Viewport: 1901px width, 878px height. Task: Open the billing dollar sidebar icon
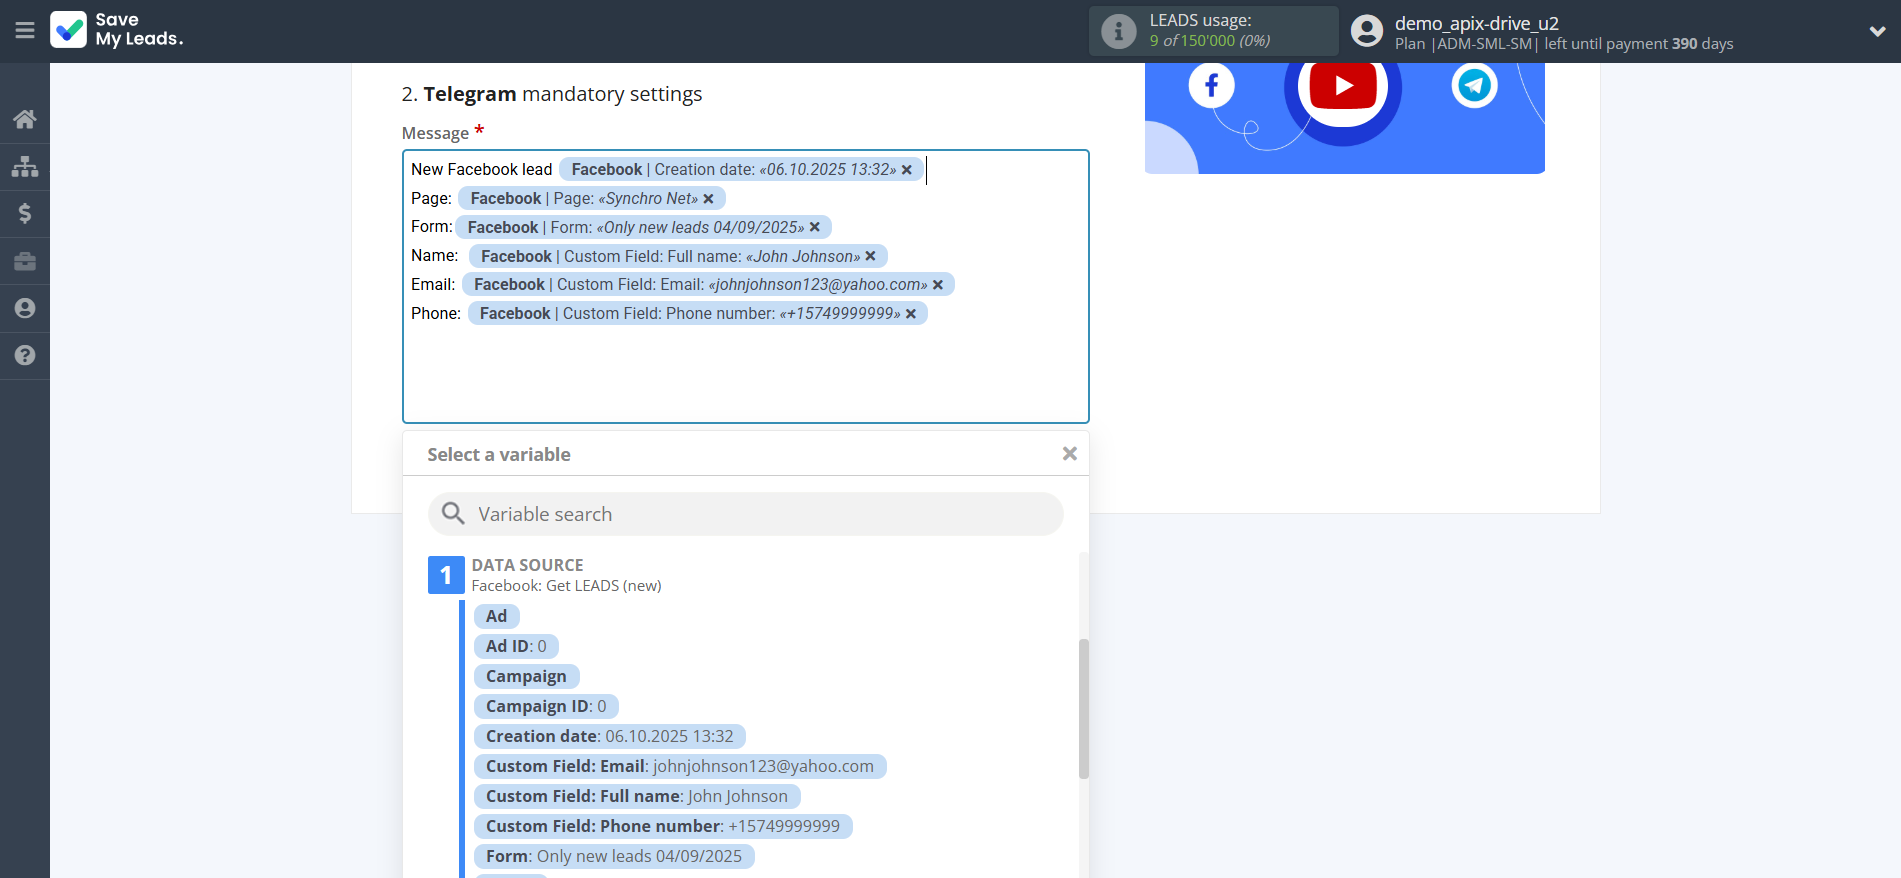coord(25,213)
